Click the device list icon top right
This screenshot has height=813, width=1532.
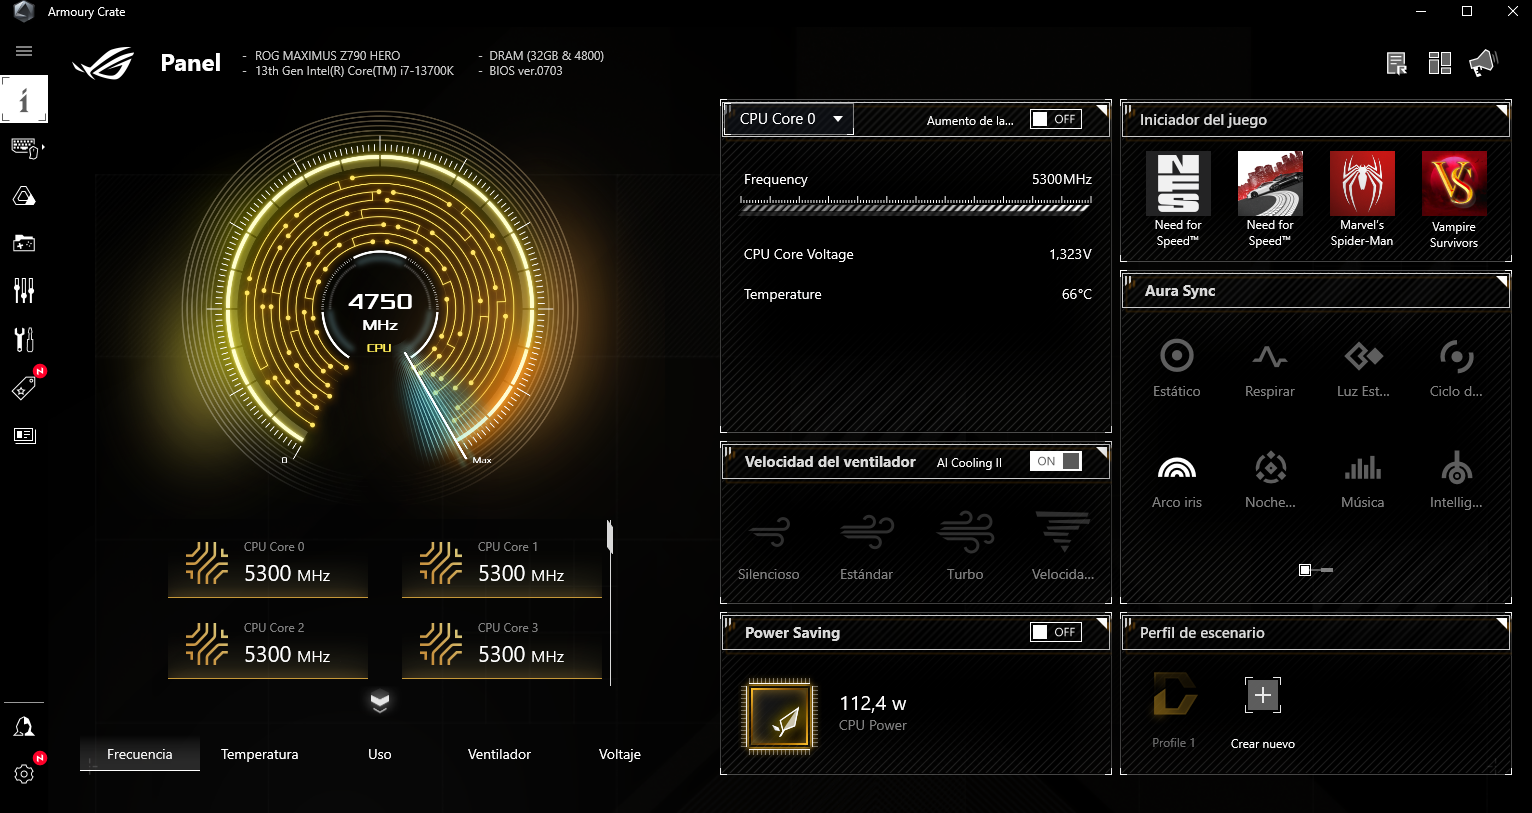(1397, 64)
